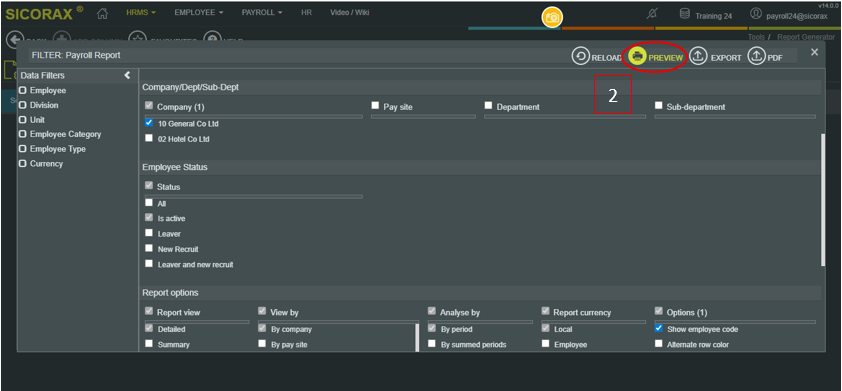Click the Training 24 database icon
This screenshot has width=842, height=391.
coord(685,14)
